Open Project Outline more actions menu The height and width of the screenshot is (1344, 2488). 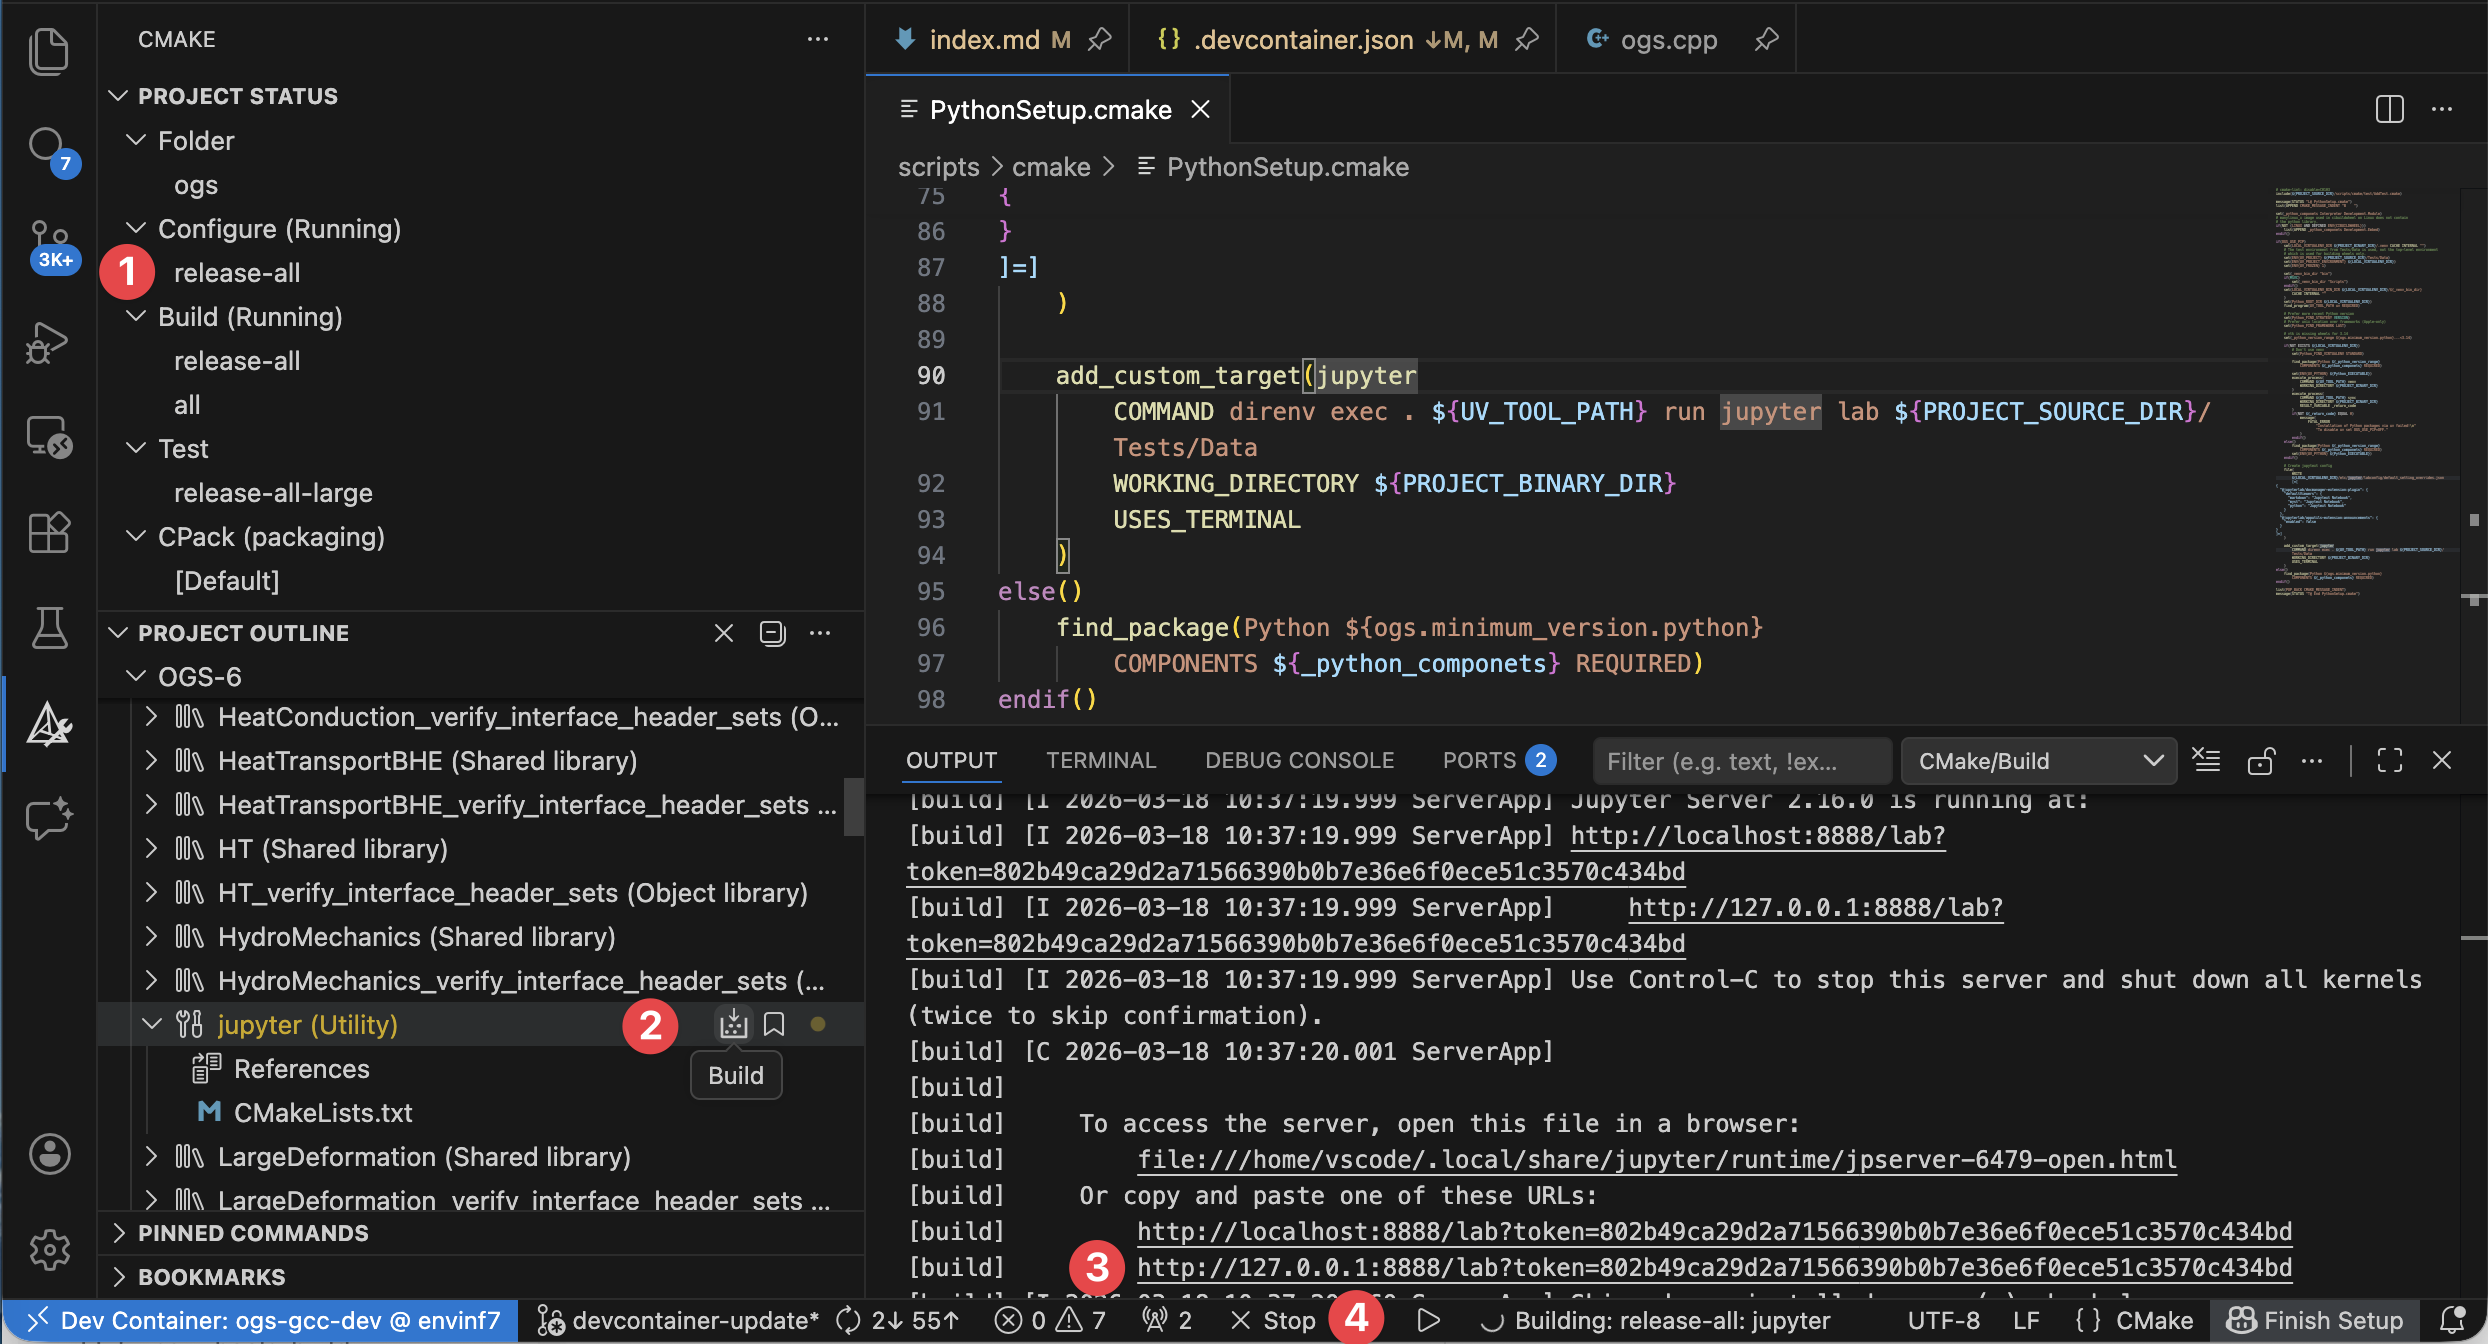point(820,633)
